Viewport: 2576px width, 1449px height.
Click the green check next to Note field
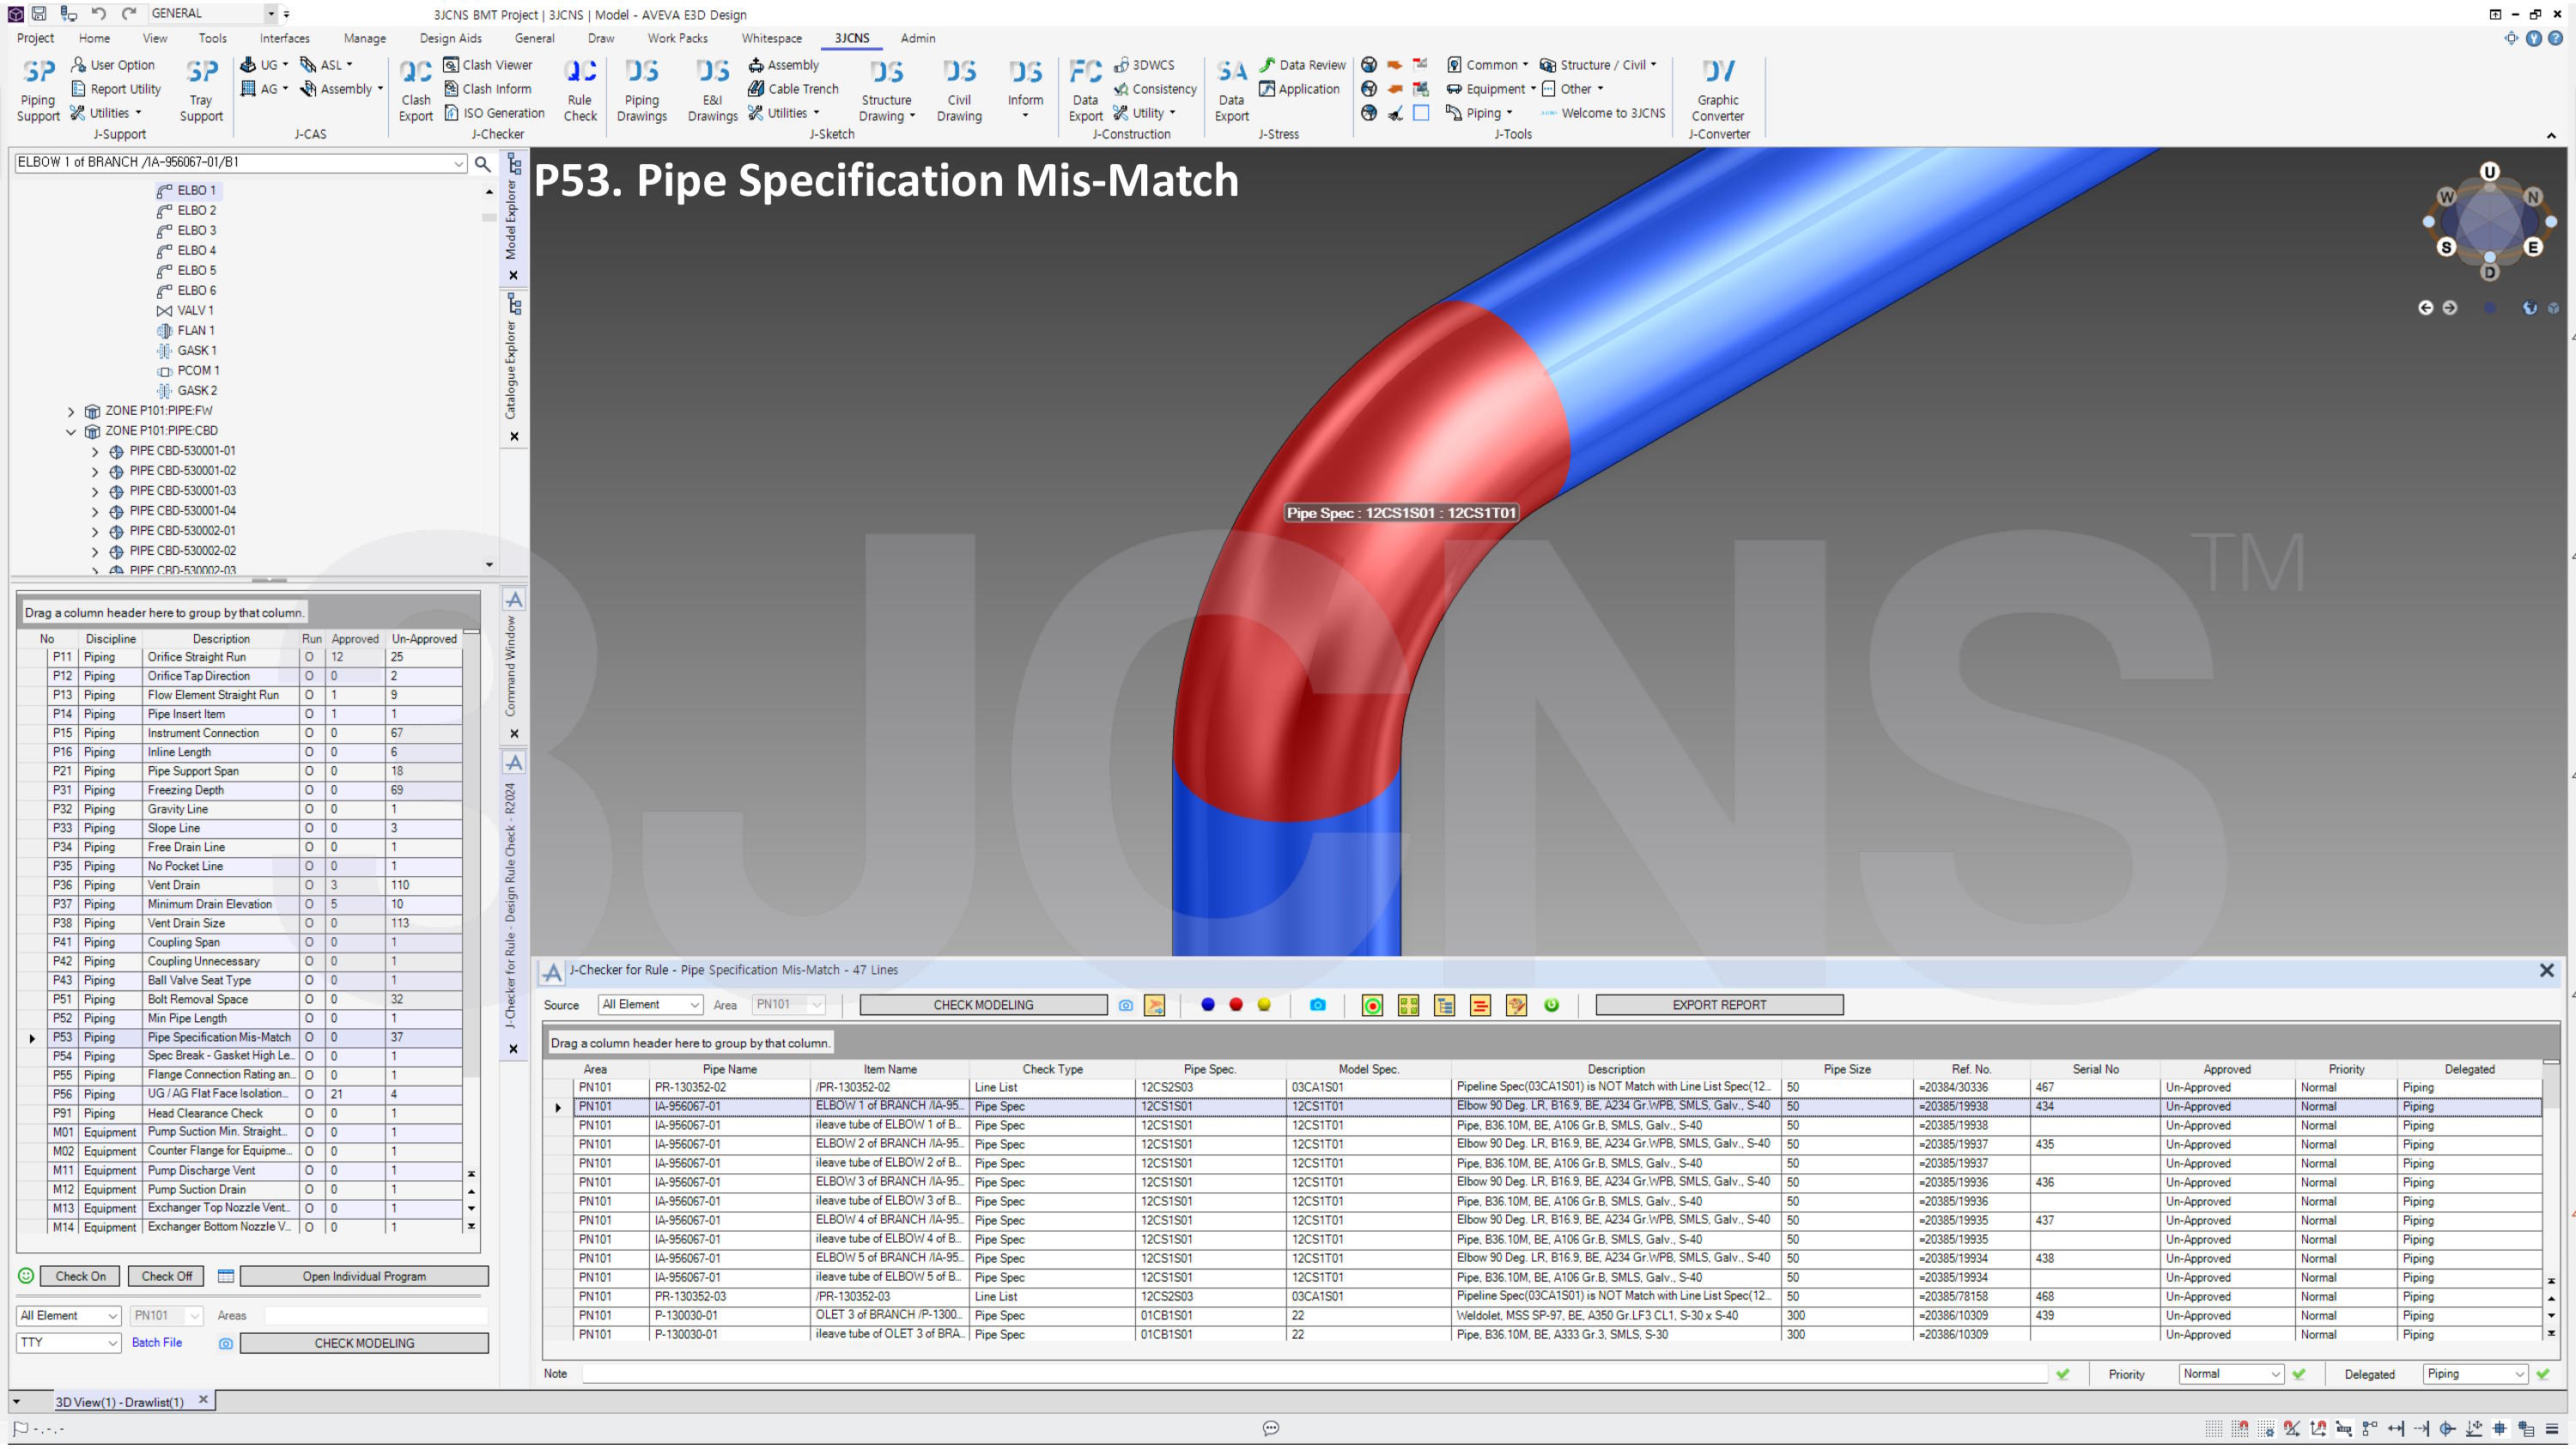[2062, 1374]
